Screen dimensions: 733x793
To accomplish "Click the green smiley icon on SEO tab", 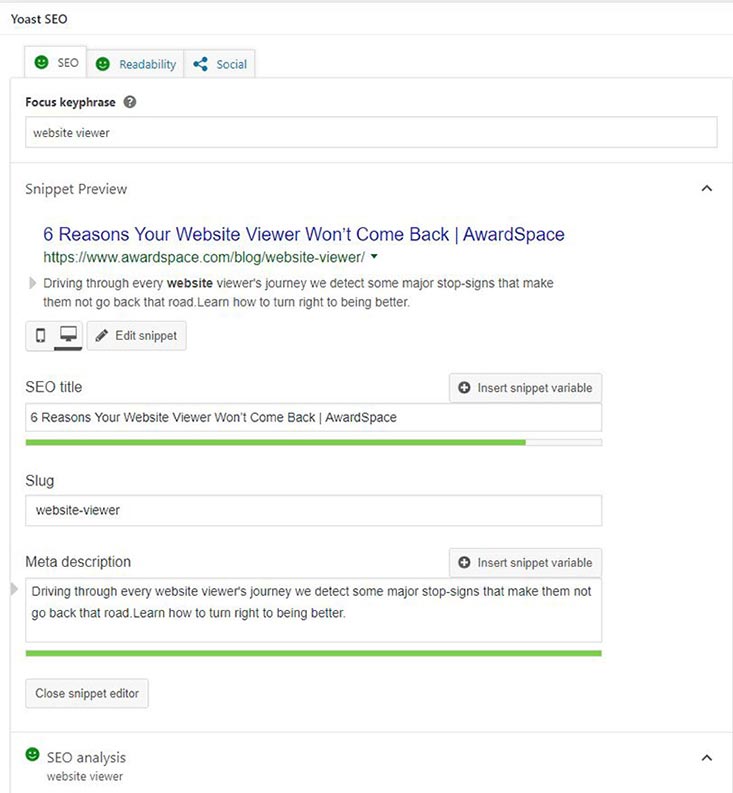I will 41,62.
